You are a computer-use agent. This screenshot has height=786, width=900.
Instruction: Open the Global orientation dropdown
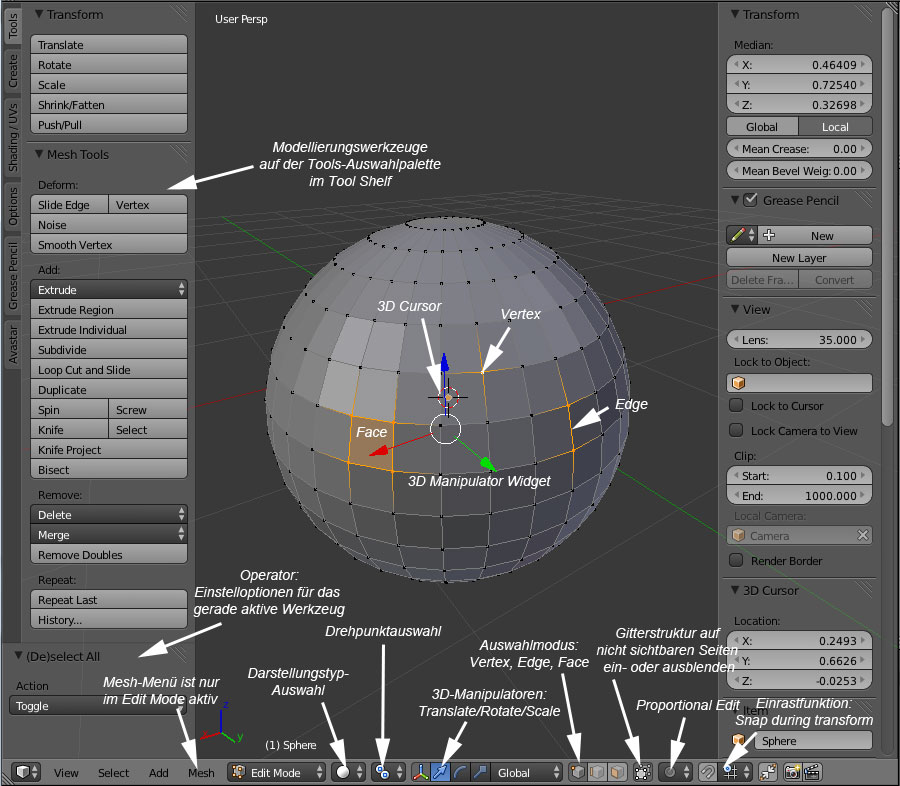tap(528, 772)
